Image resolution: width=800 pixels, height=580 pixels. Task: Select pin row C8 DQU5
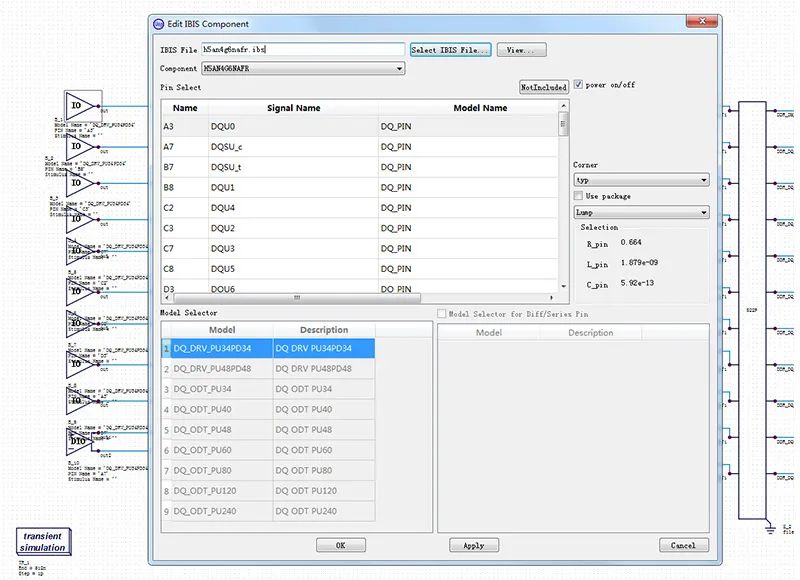click(x=360, y=269)
